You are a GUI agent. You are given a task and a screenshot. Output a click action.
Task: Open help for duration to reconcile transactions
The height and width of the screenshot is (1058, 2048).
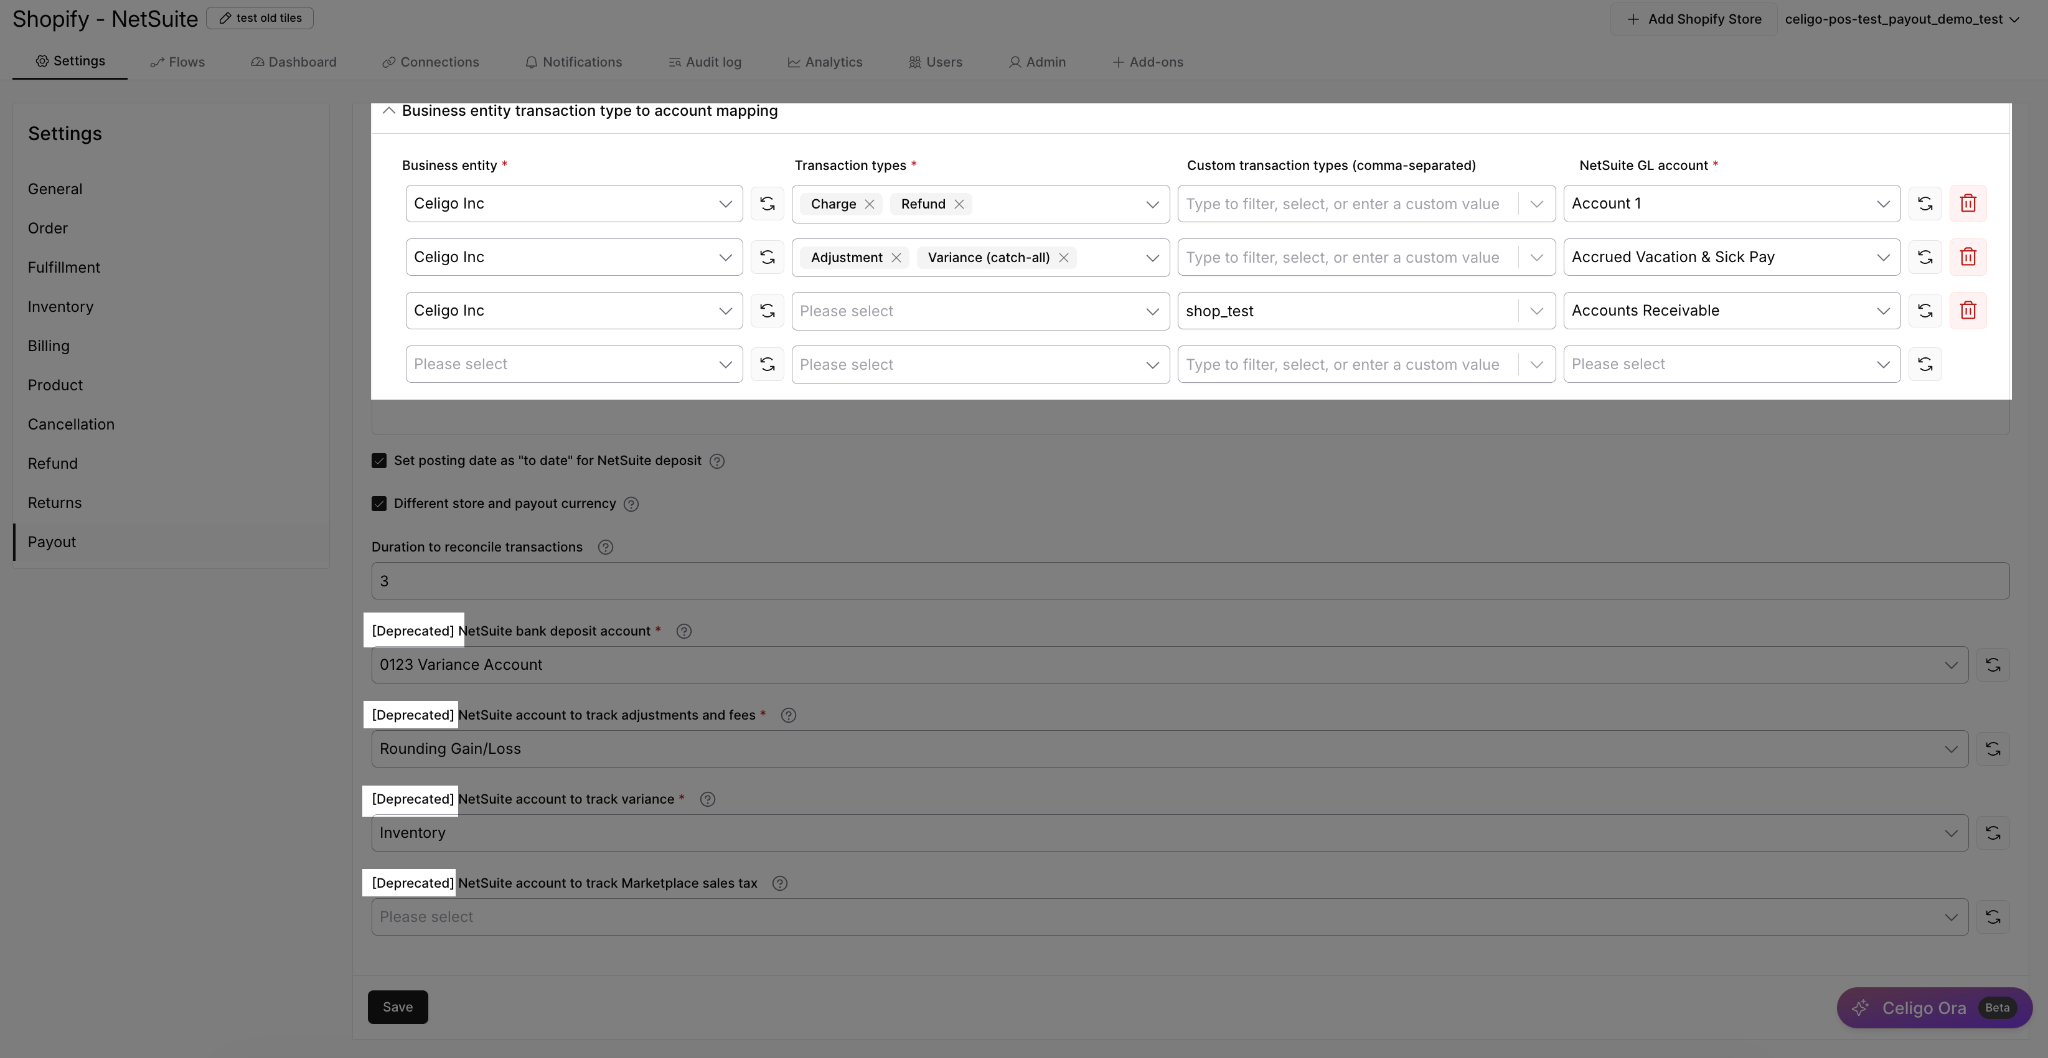point(605,547)
